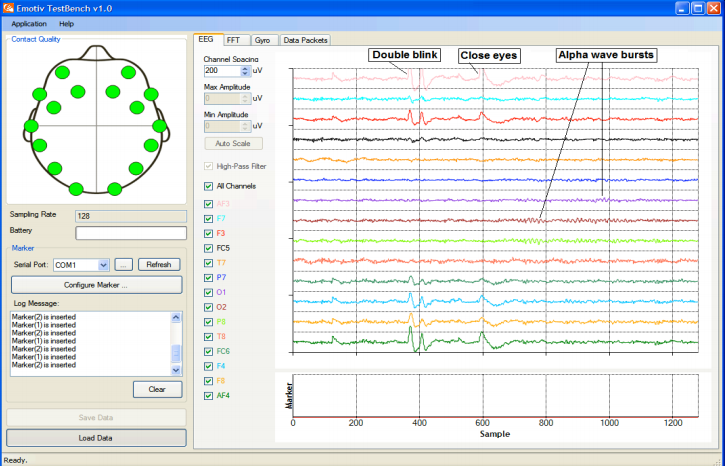Click the 'Double blink' annotation label
The width and height of the screenshot is (726, 466).
coord(405,55)
